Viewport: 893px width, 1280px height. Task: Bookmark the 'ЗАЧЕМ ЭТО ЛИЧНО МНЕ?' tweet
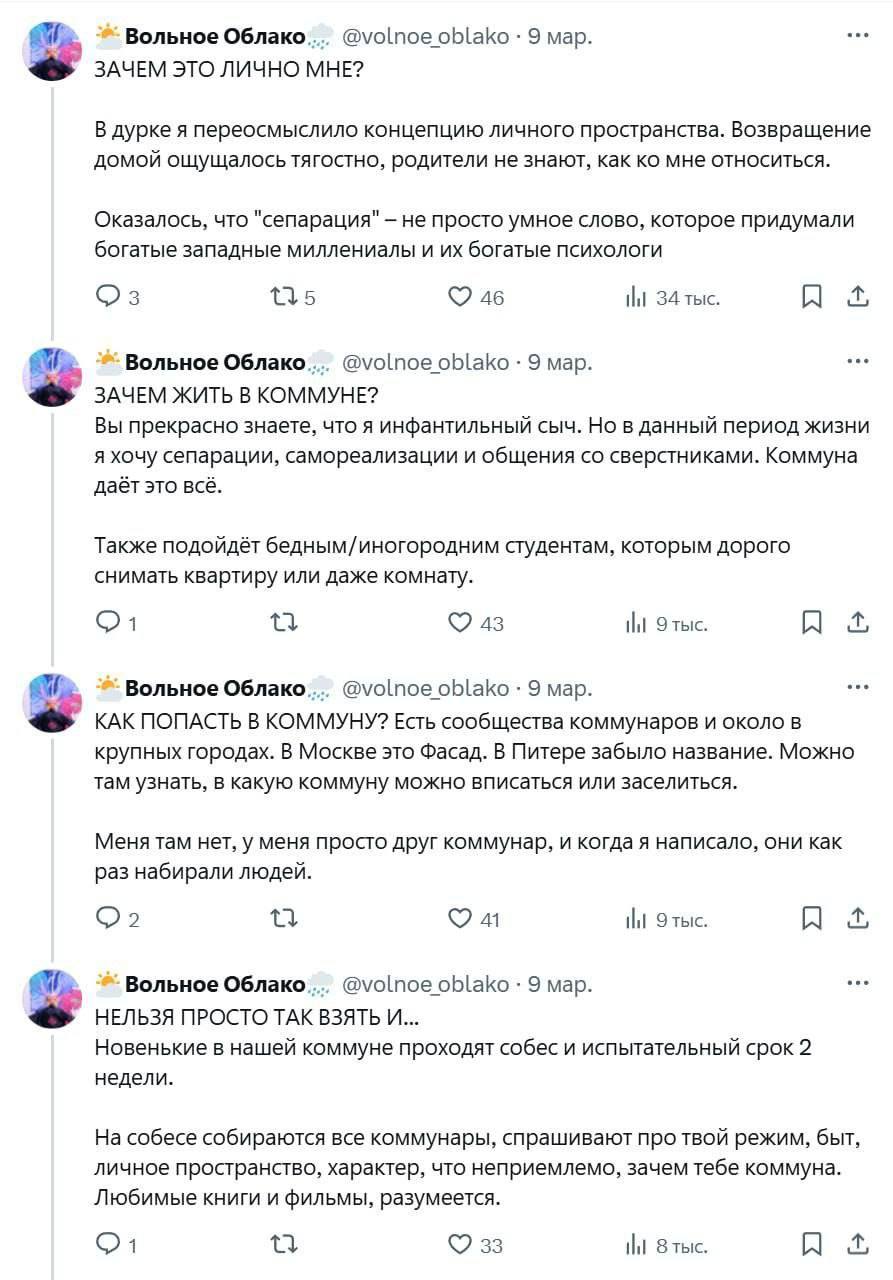coord(813,296)
